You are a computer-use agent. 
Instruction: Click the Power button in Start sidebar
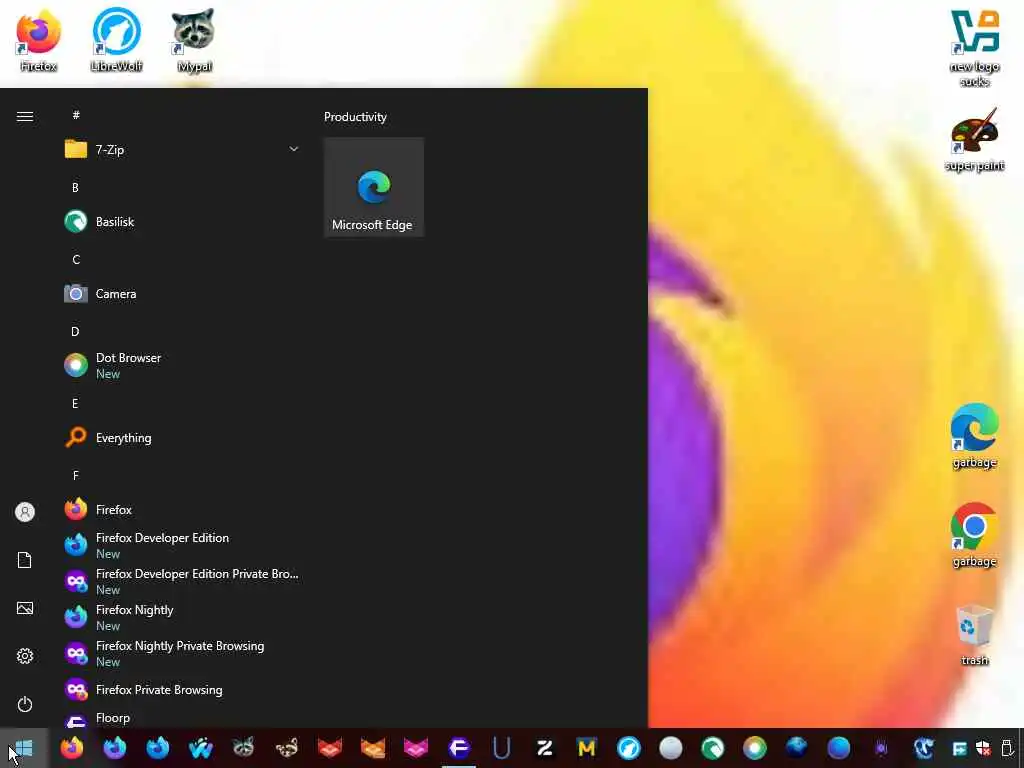click(x=25, y=704)
